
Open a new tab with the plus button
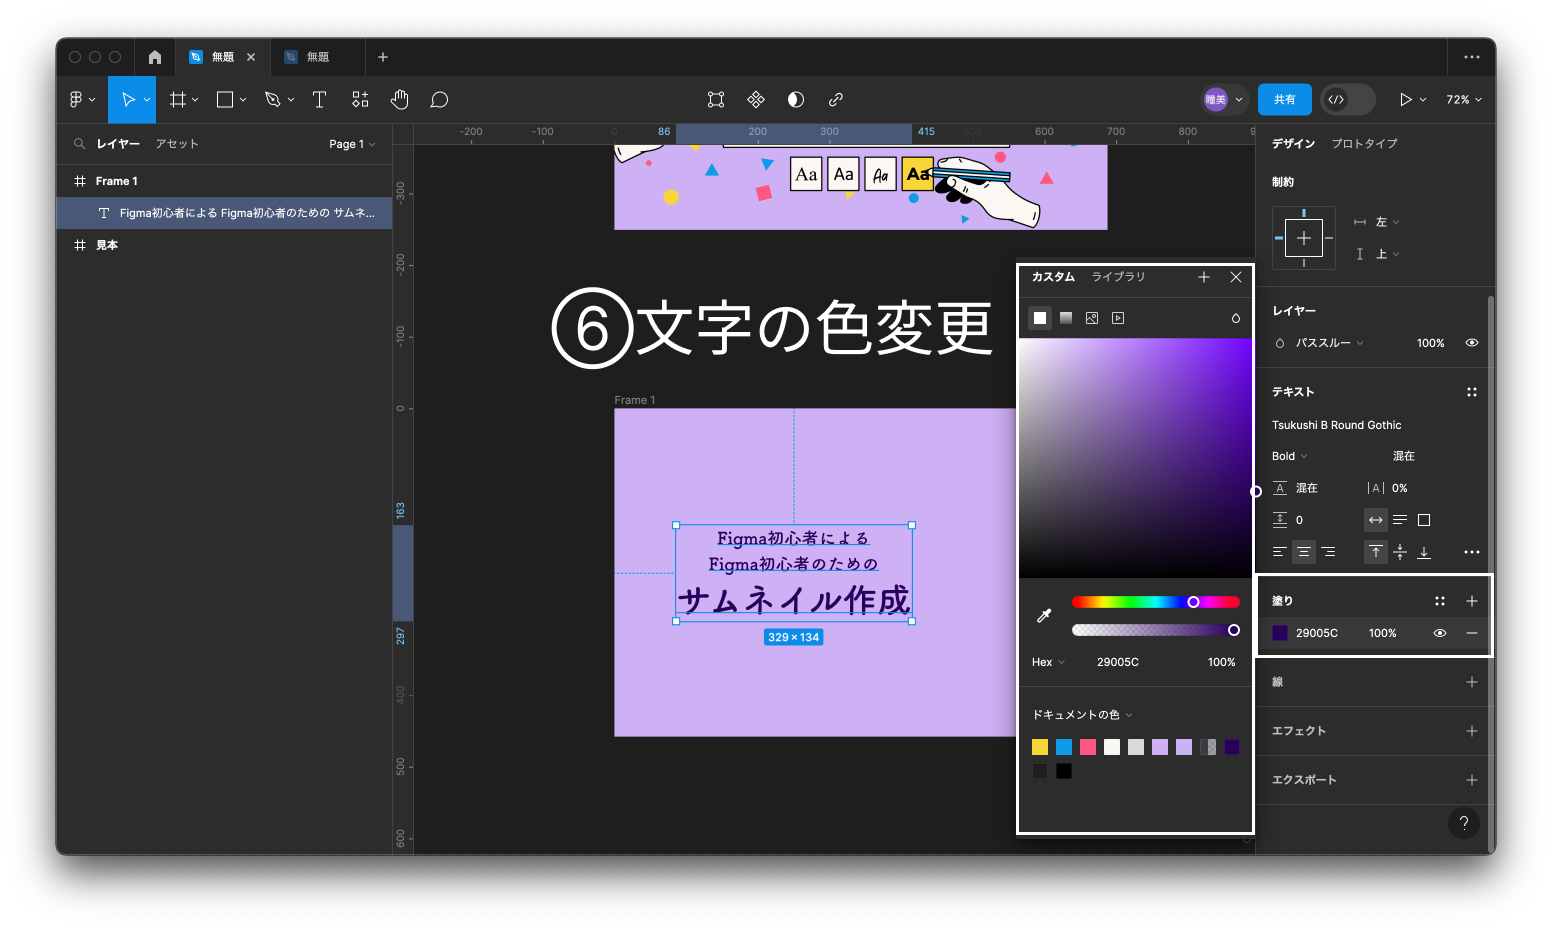[x=383, y=57]
